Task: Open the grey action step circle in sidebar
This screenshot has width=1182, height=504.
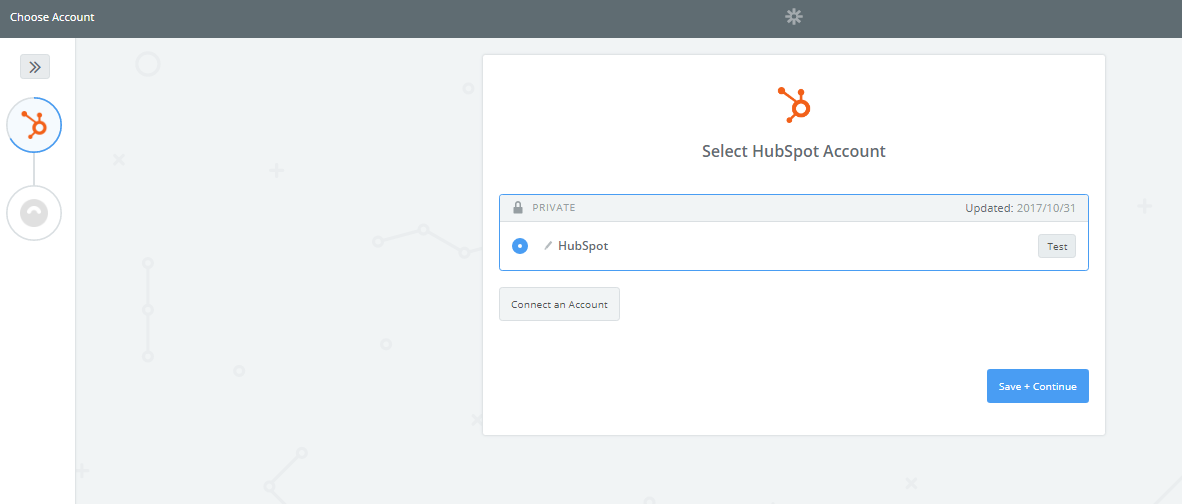Action: 34,213
